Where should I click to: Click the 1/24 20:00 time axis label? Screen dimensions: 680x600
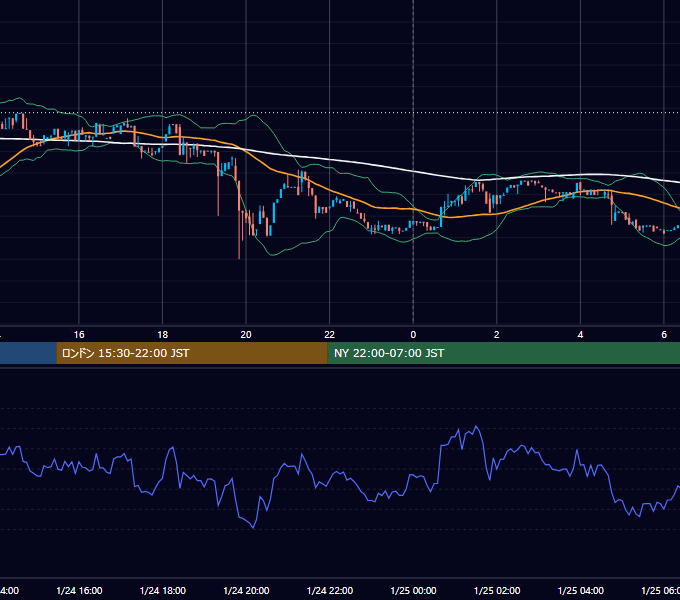click(246, 590)
